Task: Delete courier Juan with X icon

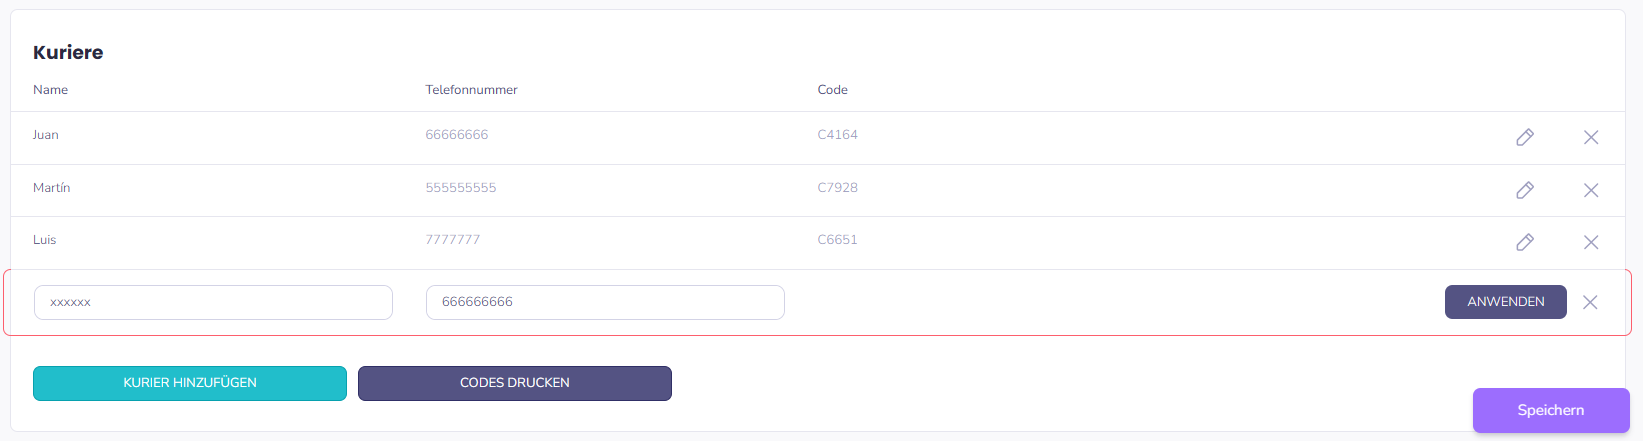Action: [x=1590, y=137]
